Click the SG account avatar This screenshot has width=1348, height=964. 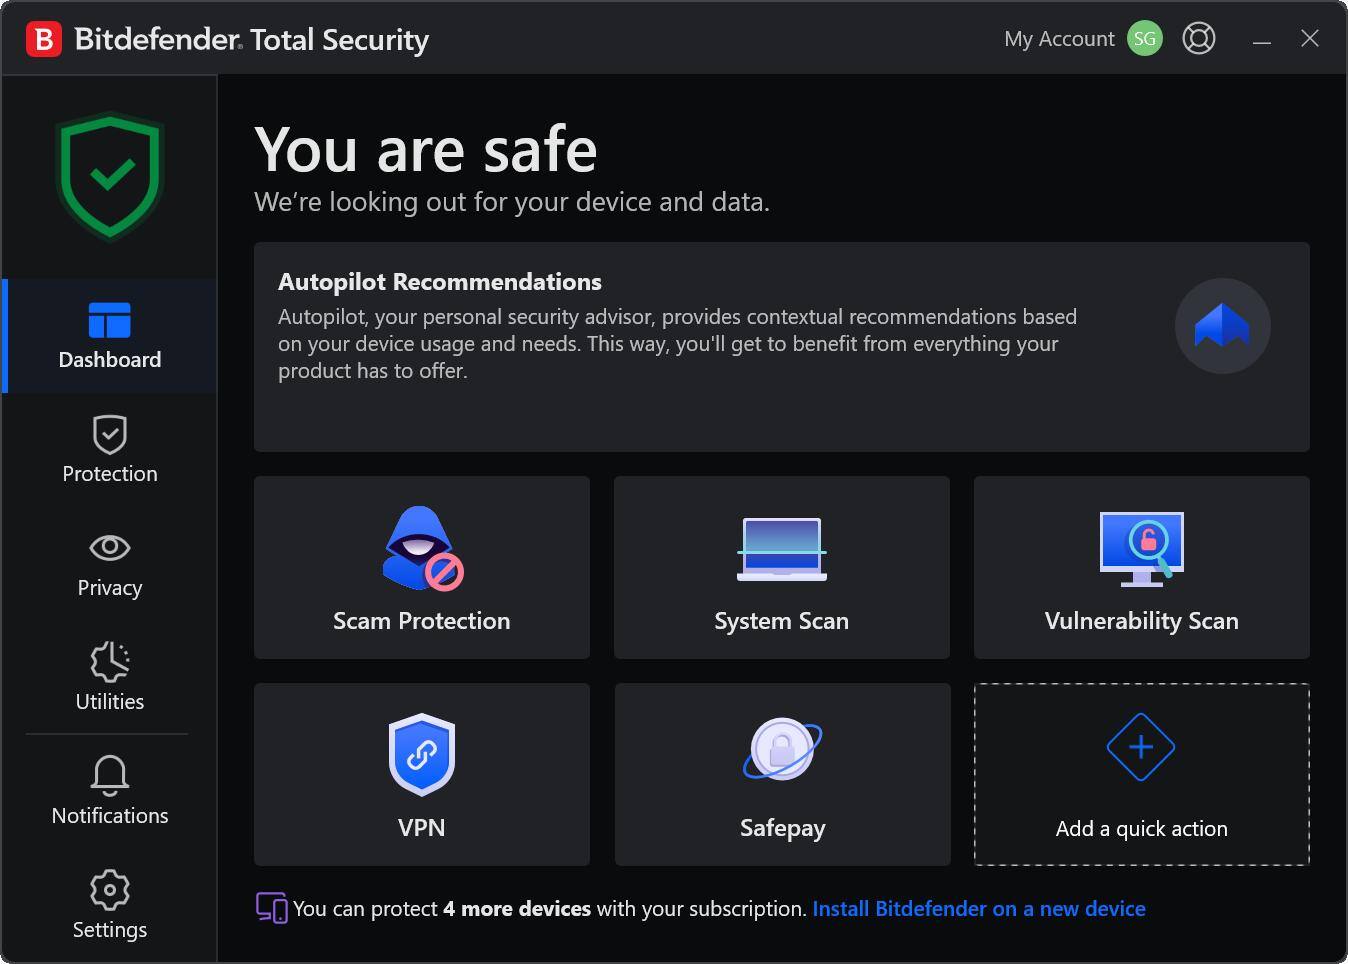pyautogui.click(x=1144, y=38)
